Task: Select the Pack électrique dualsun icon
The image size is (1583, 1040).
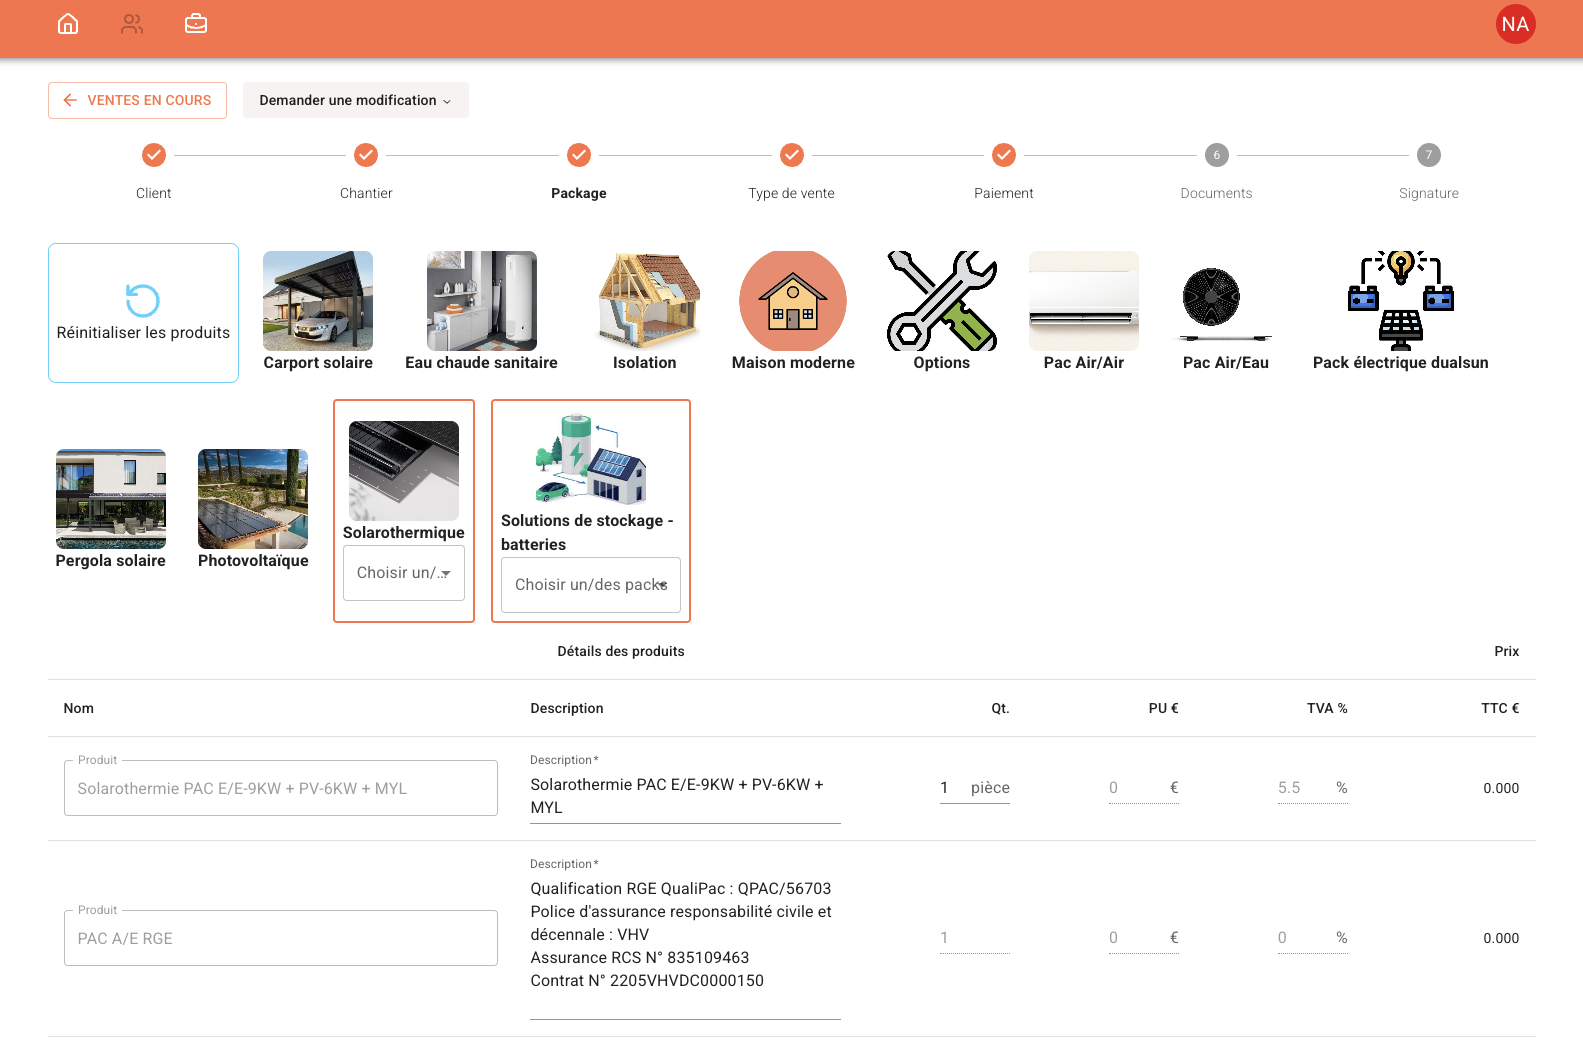Action: (x=1400, y=301)
